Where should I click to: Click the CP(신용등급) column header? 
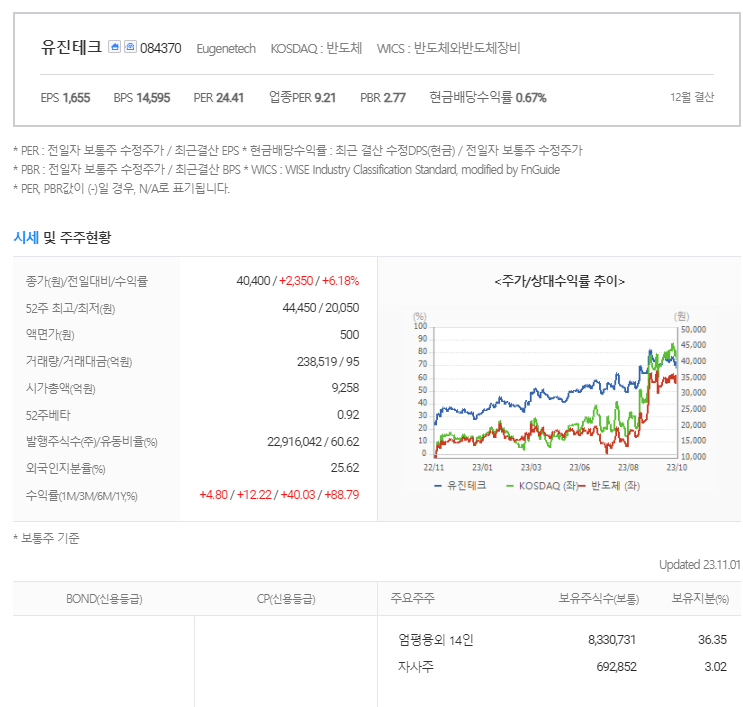[286, 599]
